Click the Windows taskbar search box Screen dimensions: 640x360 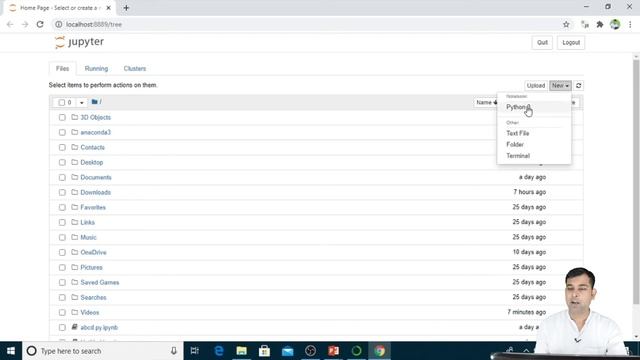102,351
